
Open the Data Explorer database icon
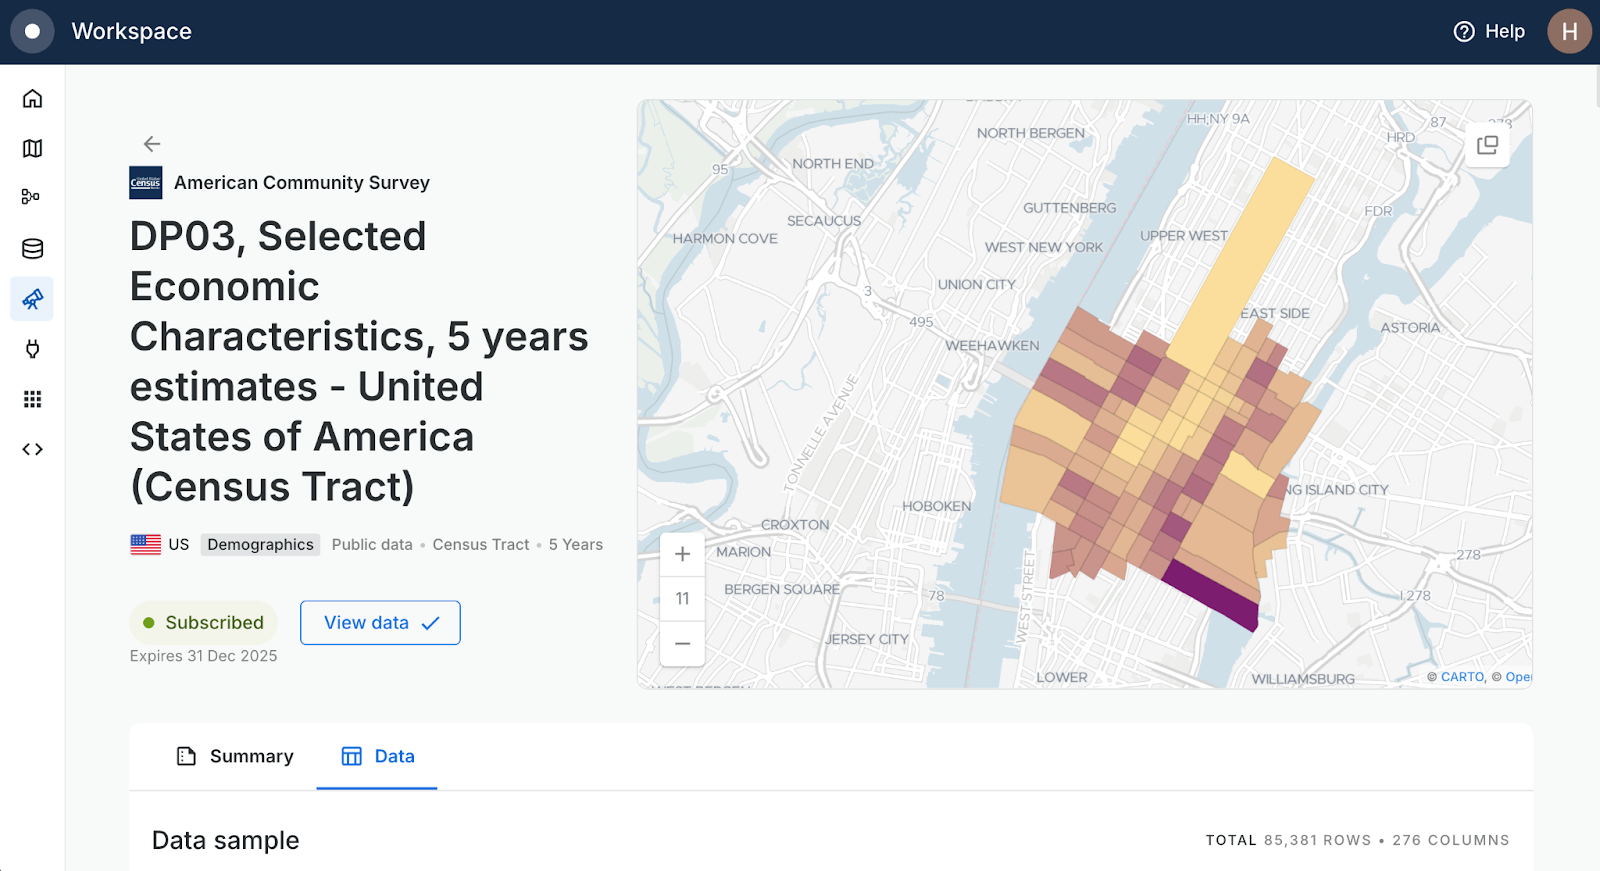click(x=32, y=248)
